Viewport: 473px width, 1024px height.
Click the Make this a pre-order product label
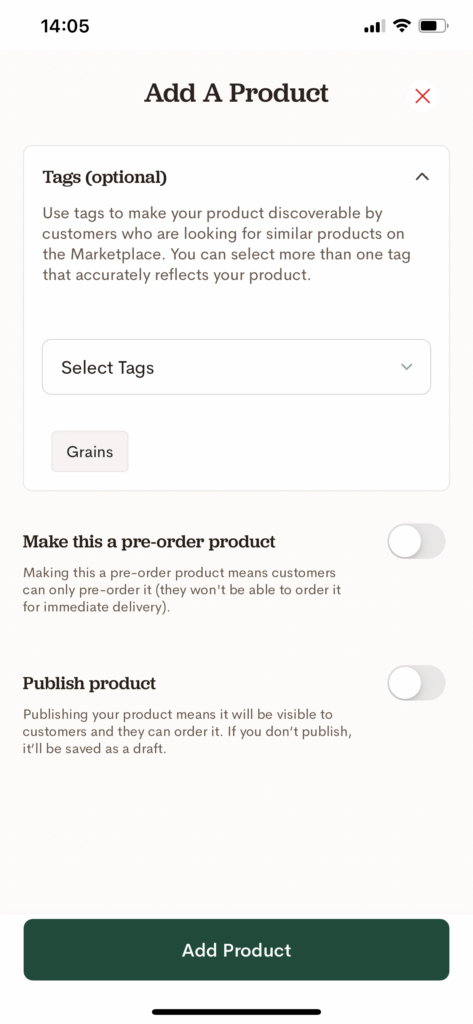[149, 542]
